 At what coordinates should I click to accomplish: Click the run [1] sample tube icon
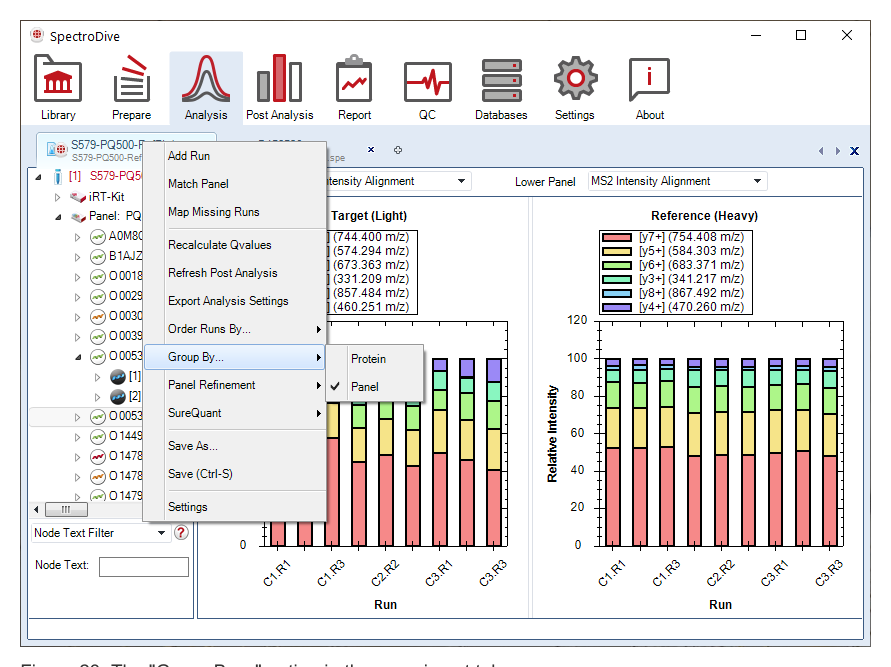point(57,176)
